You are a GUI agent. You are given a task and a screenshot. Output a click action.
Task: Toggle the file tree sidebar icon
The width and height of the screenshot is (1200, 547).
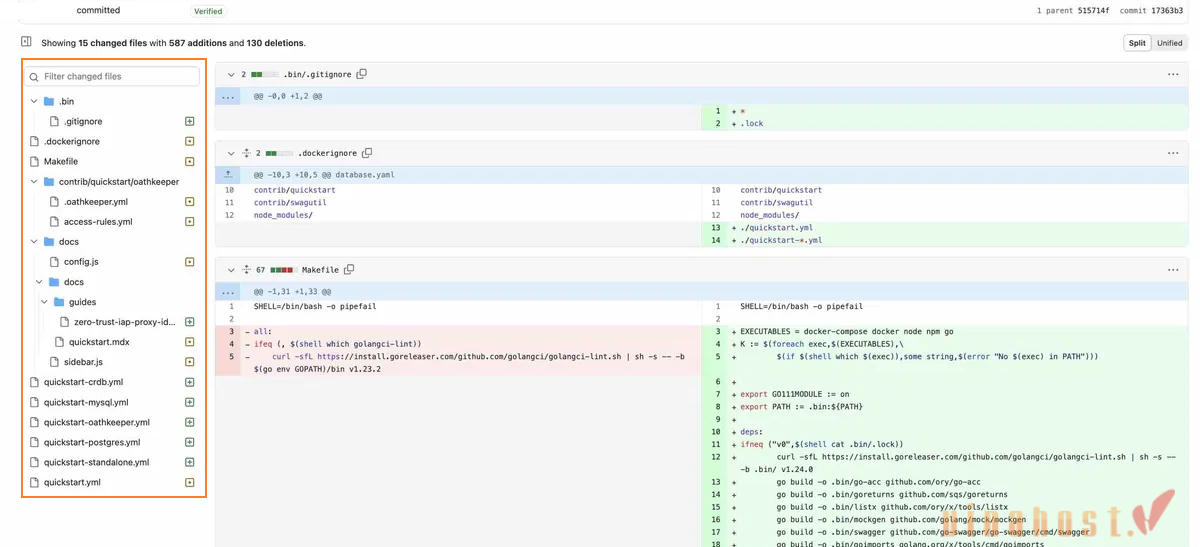pyautogui.click(x=26, y=42)
